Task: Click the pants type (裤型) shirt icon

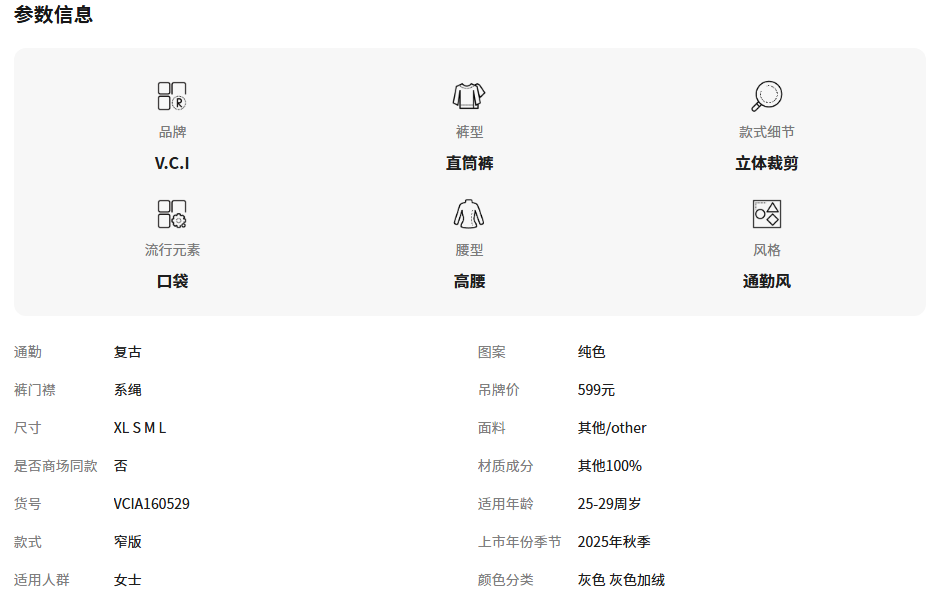Action: click(x=469, y=96)
